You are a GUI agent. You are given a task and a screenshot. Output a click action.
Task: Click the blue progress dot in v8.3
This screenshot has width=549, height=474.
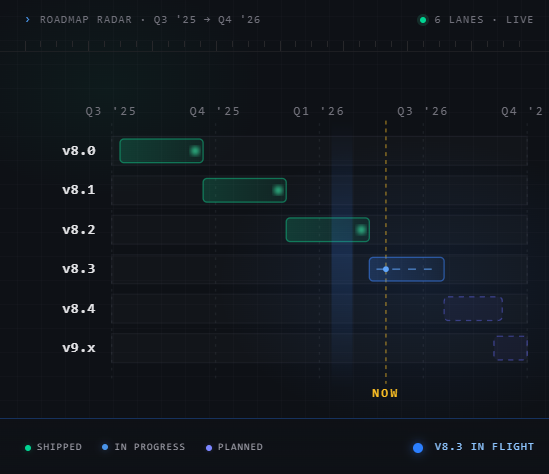click(x=386, y=269)
